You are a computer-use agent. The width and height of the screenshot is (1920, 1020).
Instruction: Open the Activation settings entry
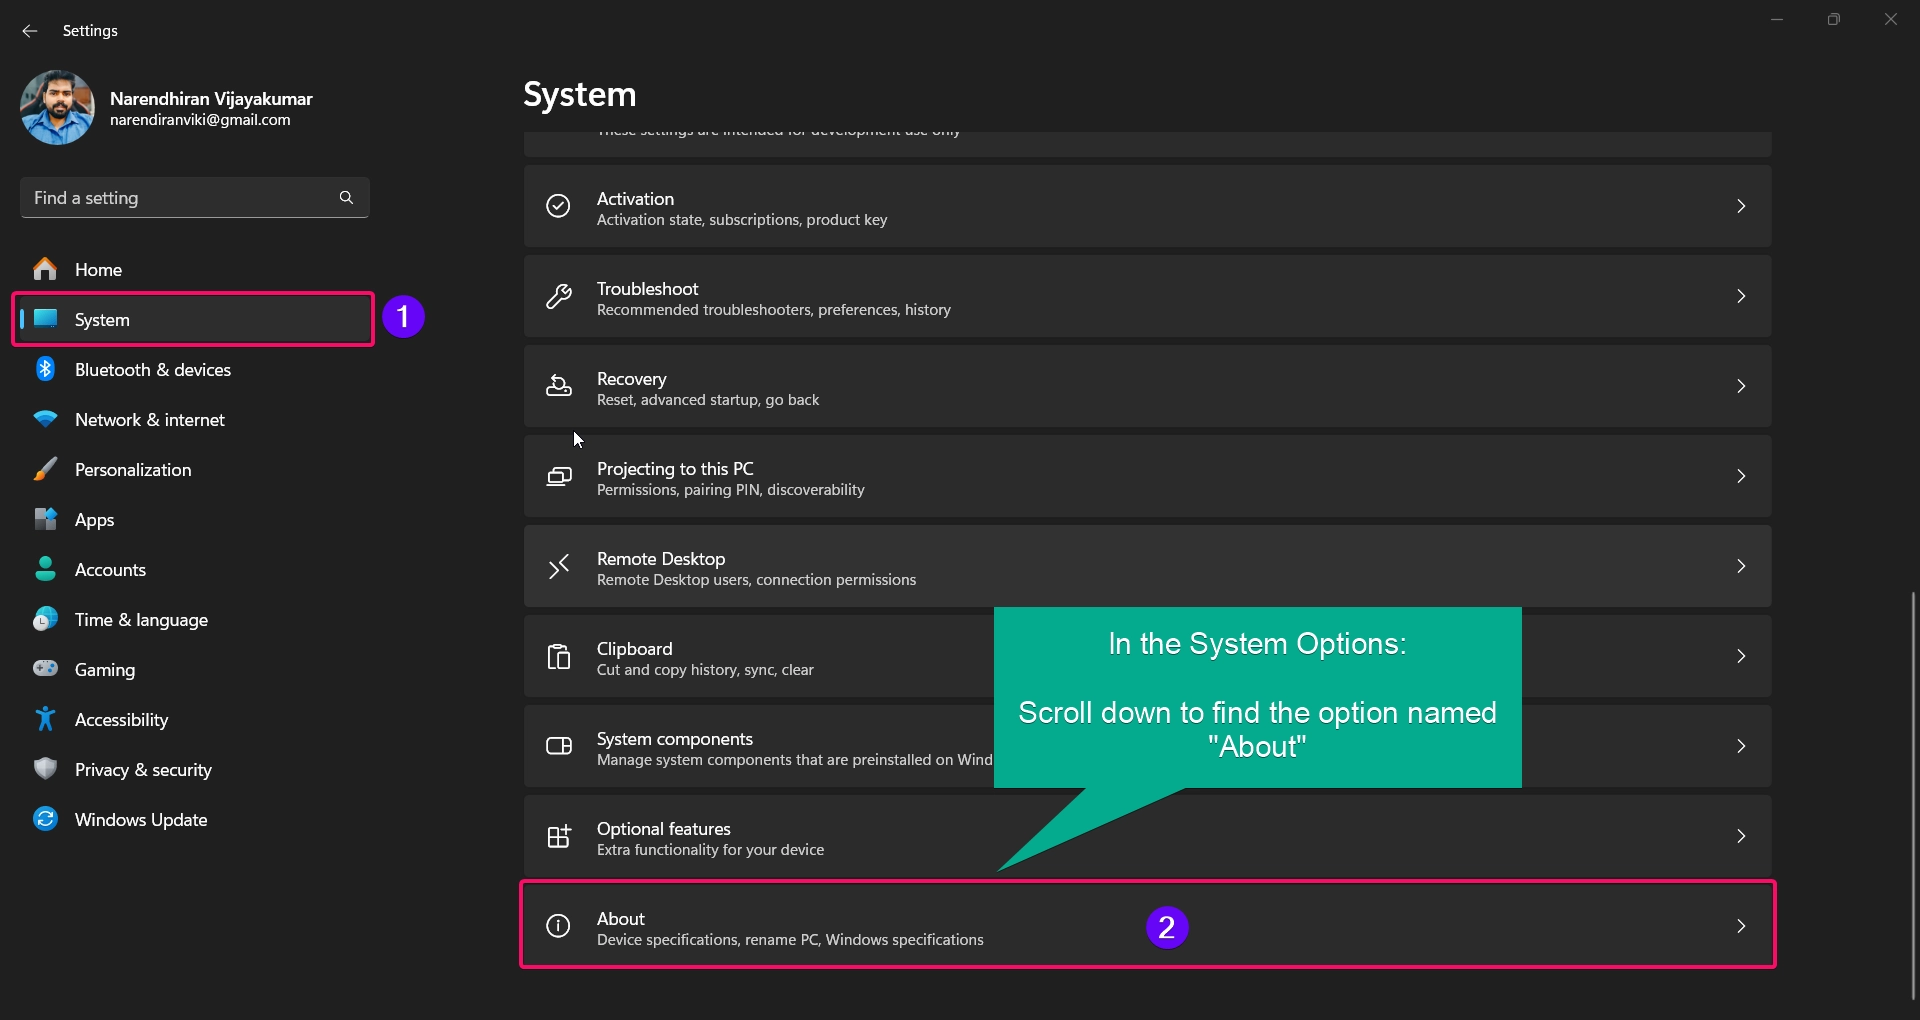point(1147,206)
